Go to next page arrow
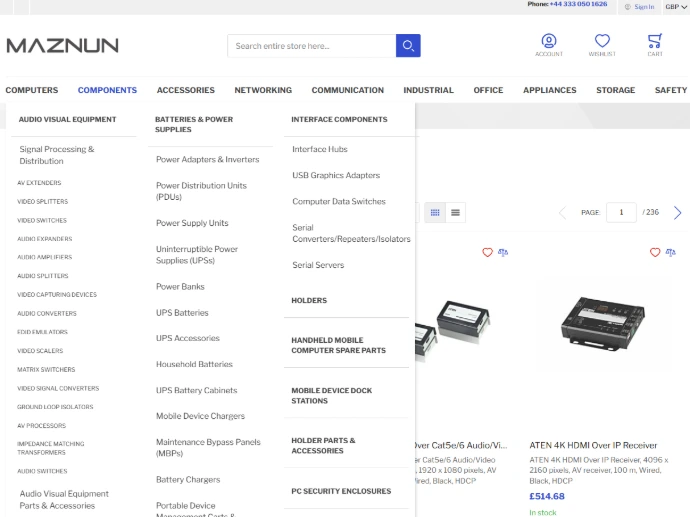Screen dimensions: 690x517 point(677,213)
